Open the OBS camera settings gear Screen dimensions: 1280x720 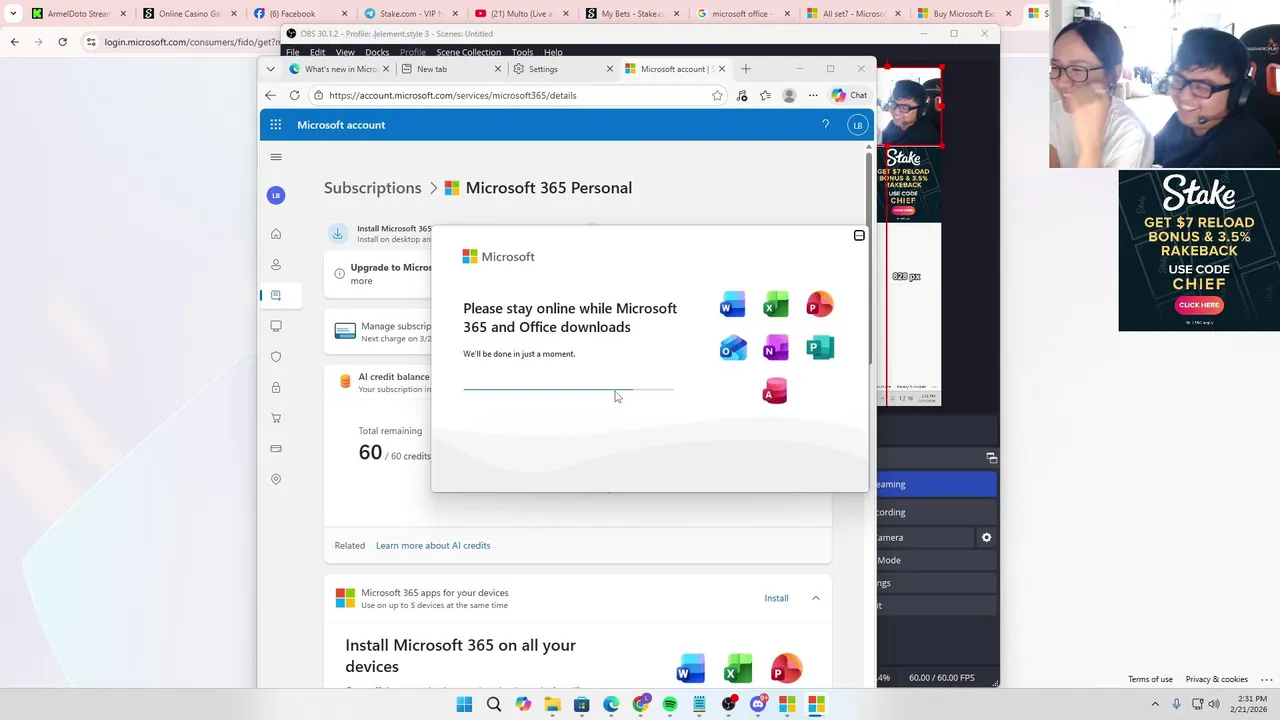click(986, 538)
